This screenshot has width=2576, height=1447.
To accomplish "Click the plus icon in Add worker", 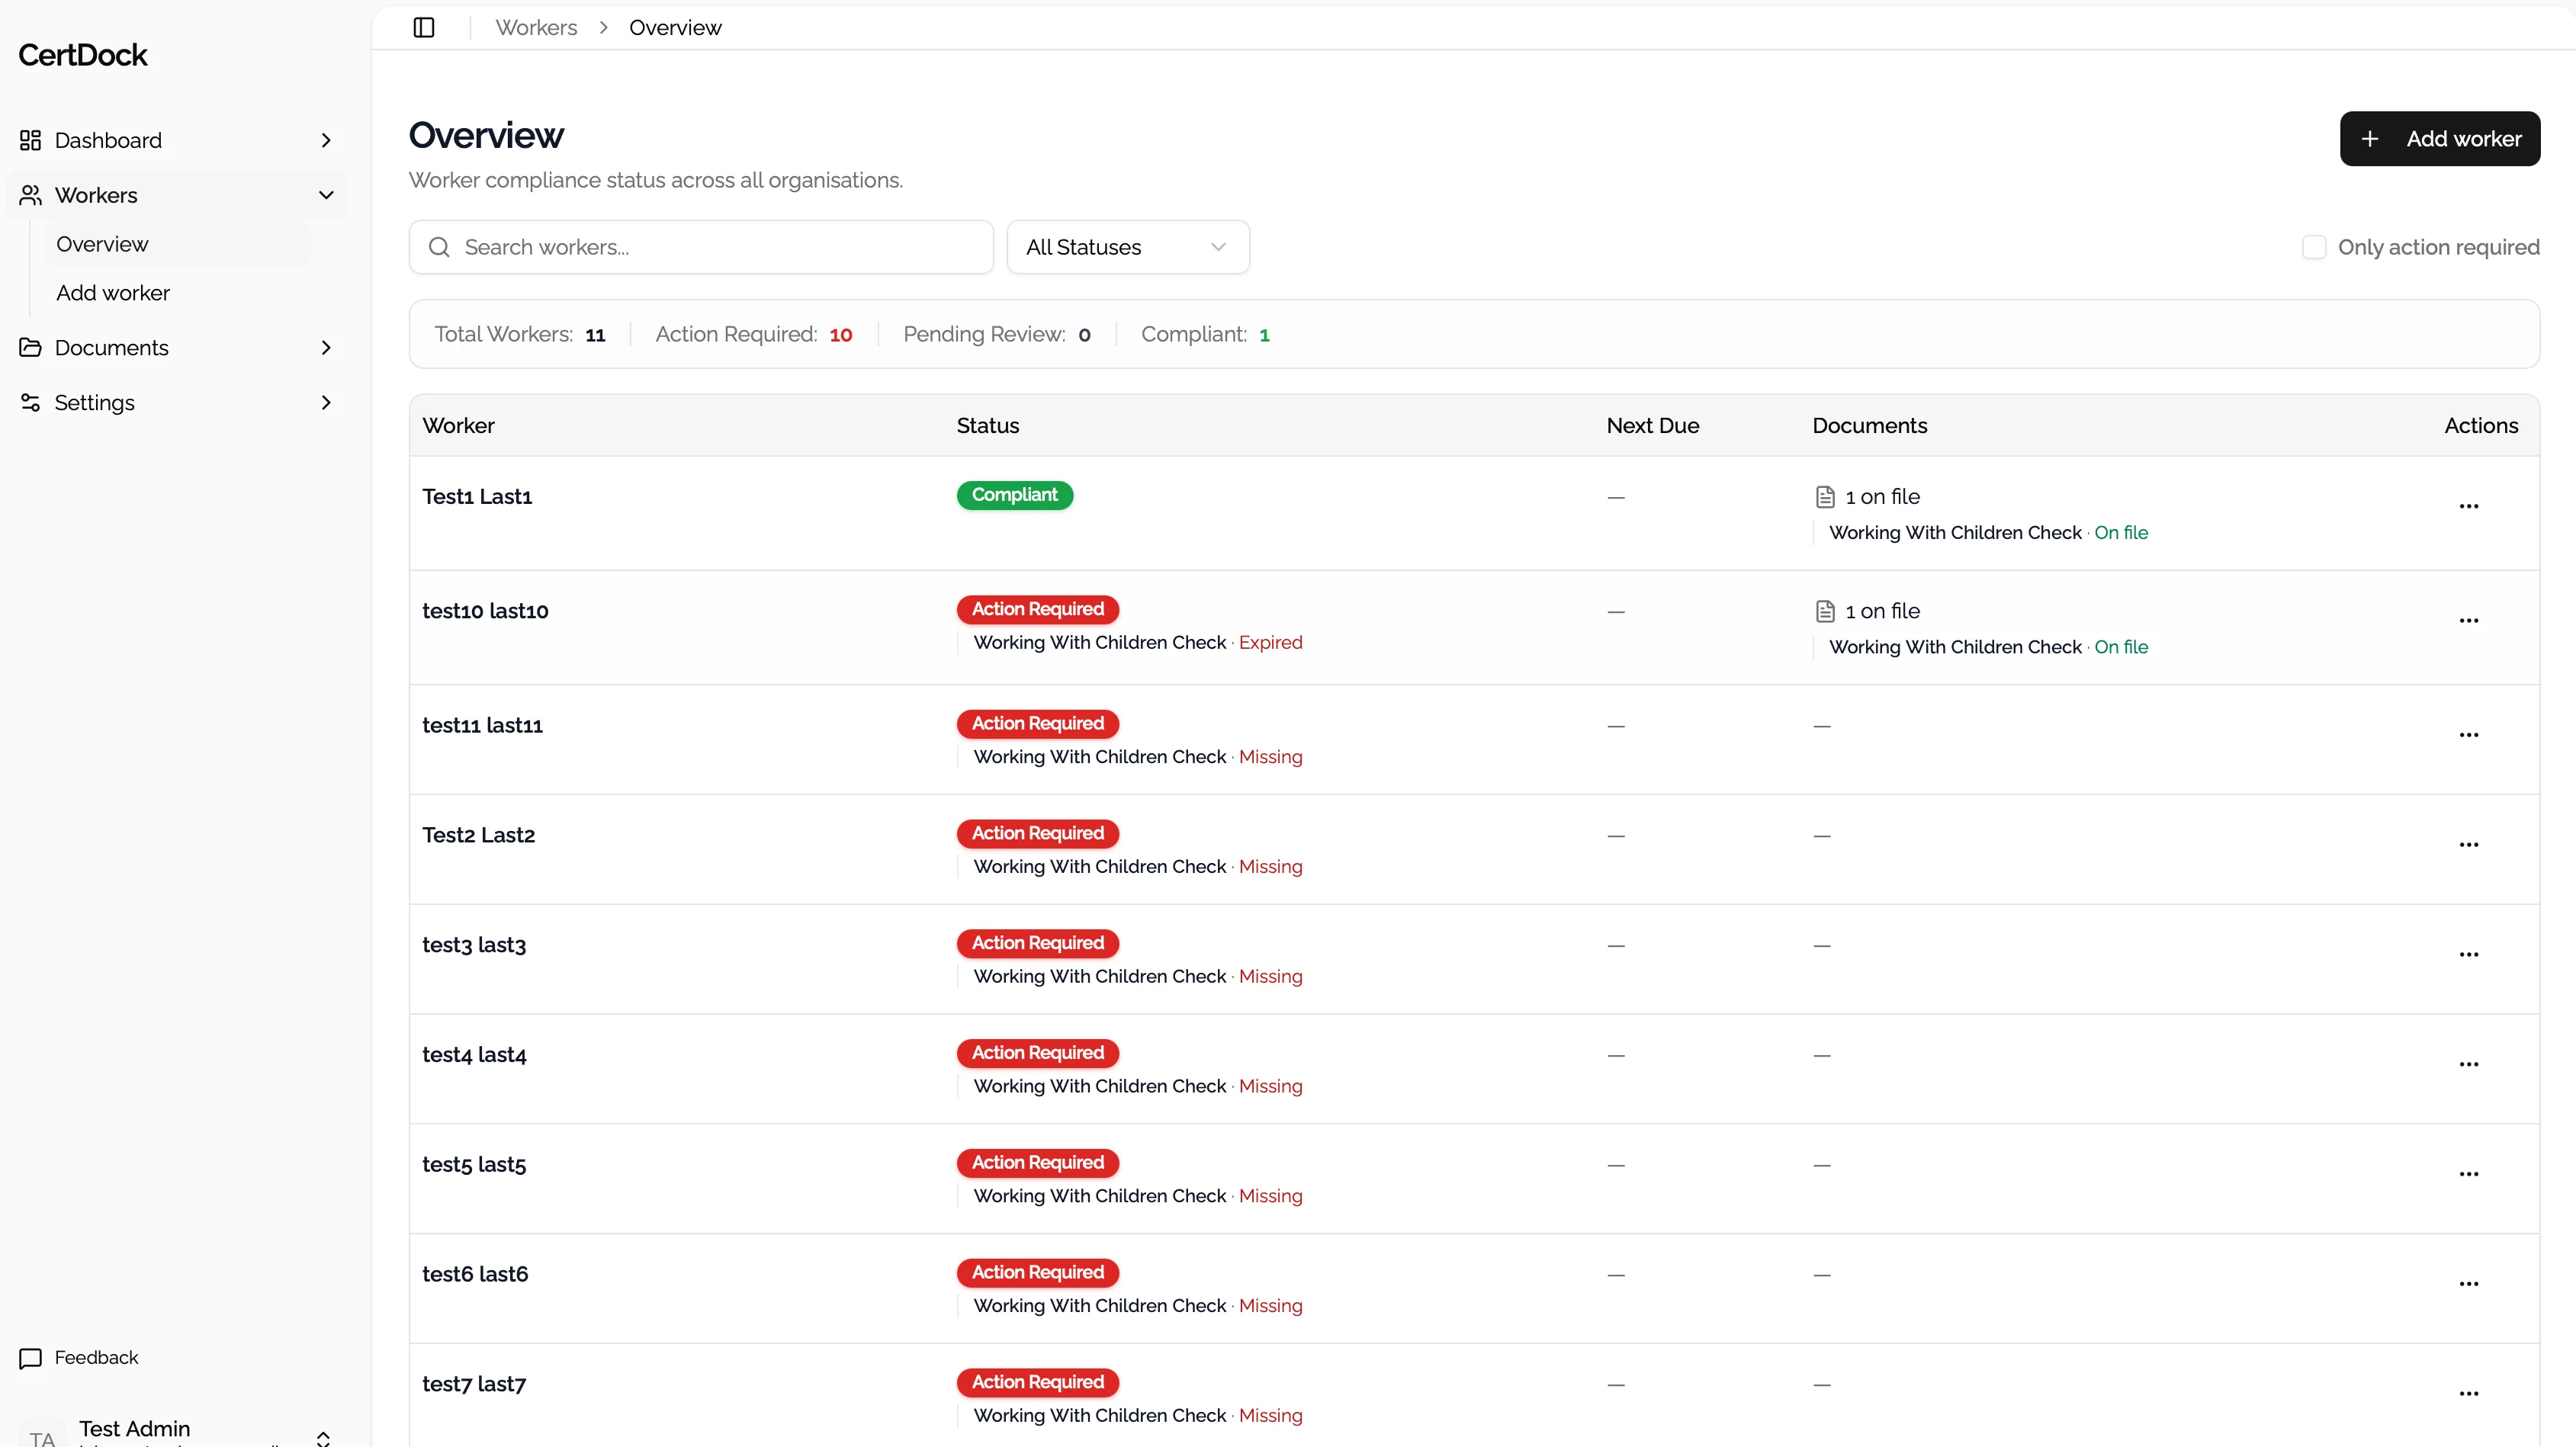I will 2370,139.
